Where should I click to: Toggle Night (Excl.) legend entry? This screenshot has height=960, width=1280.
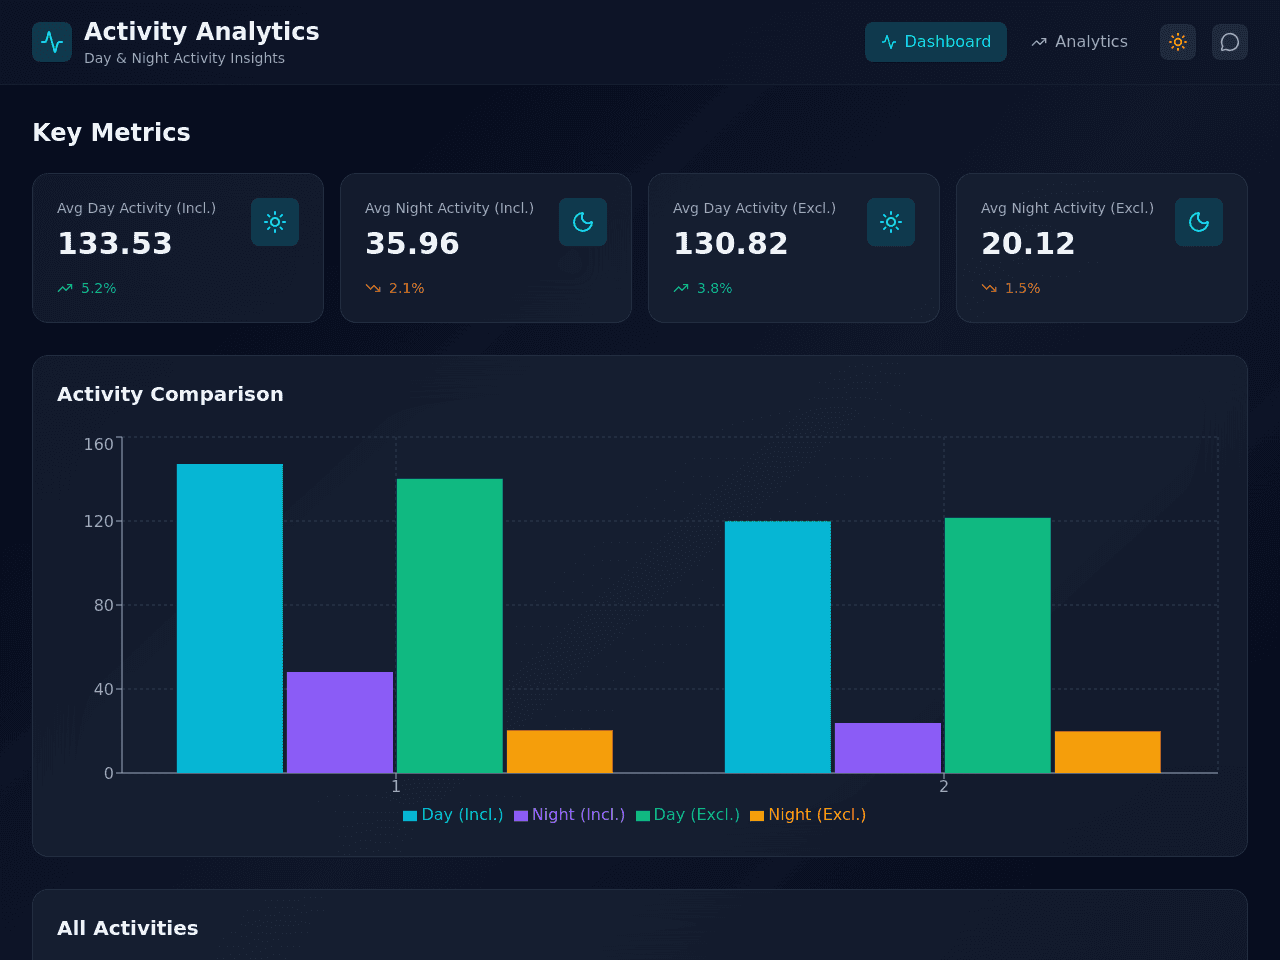[x=808, y=815]
